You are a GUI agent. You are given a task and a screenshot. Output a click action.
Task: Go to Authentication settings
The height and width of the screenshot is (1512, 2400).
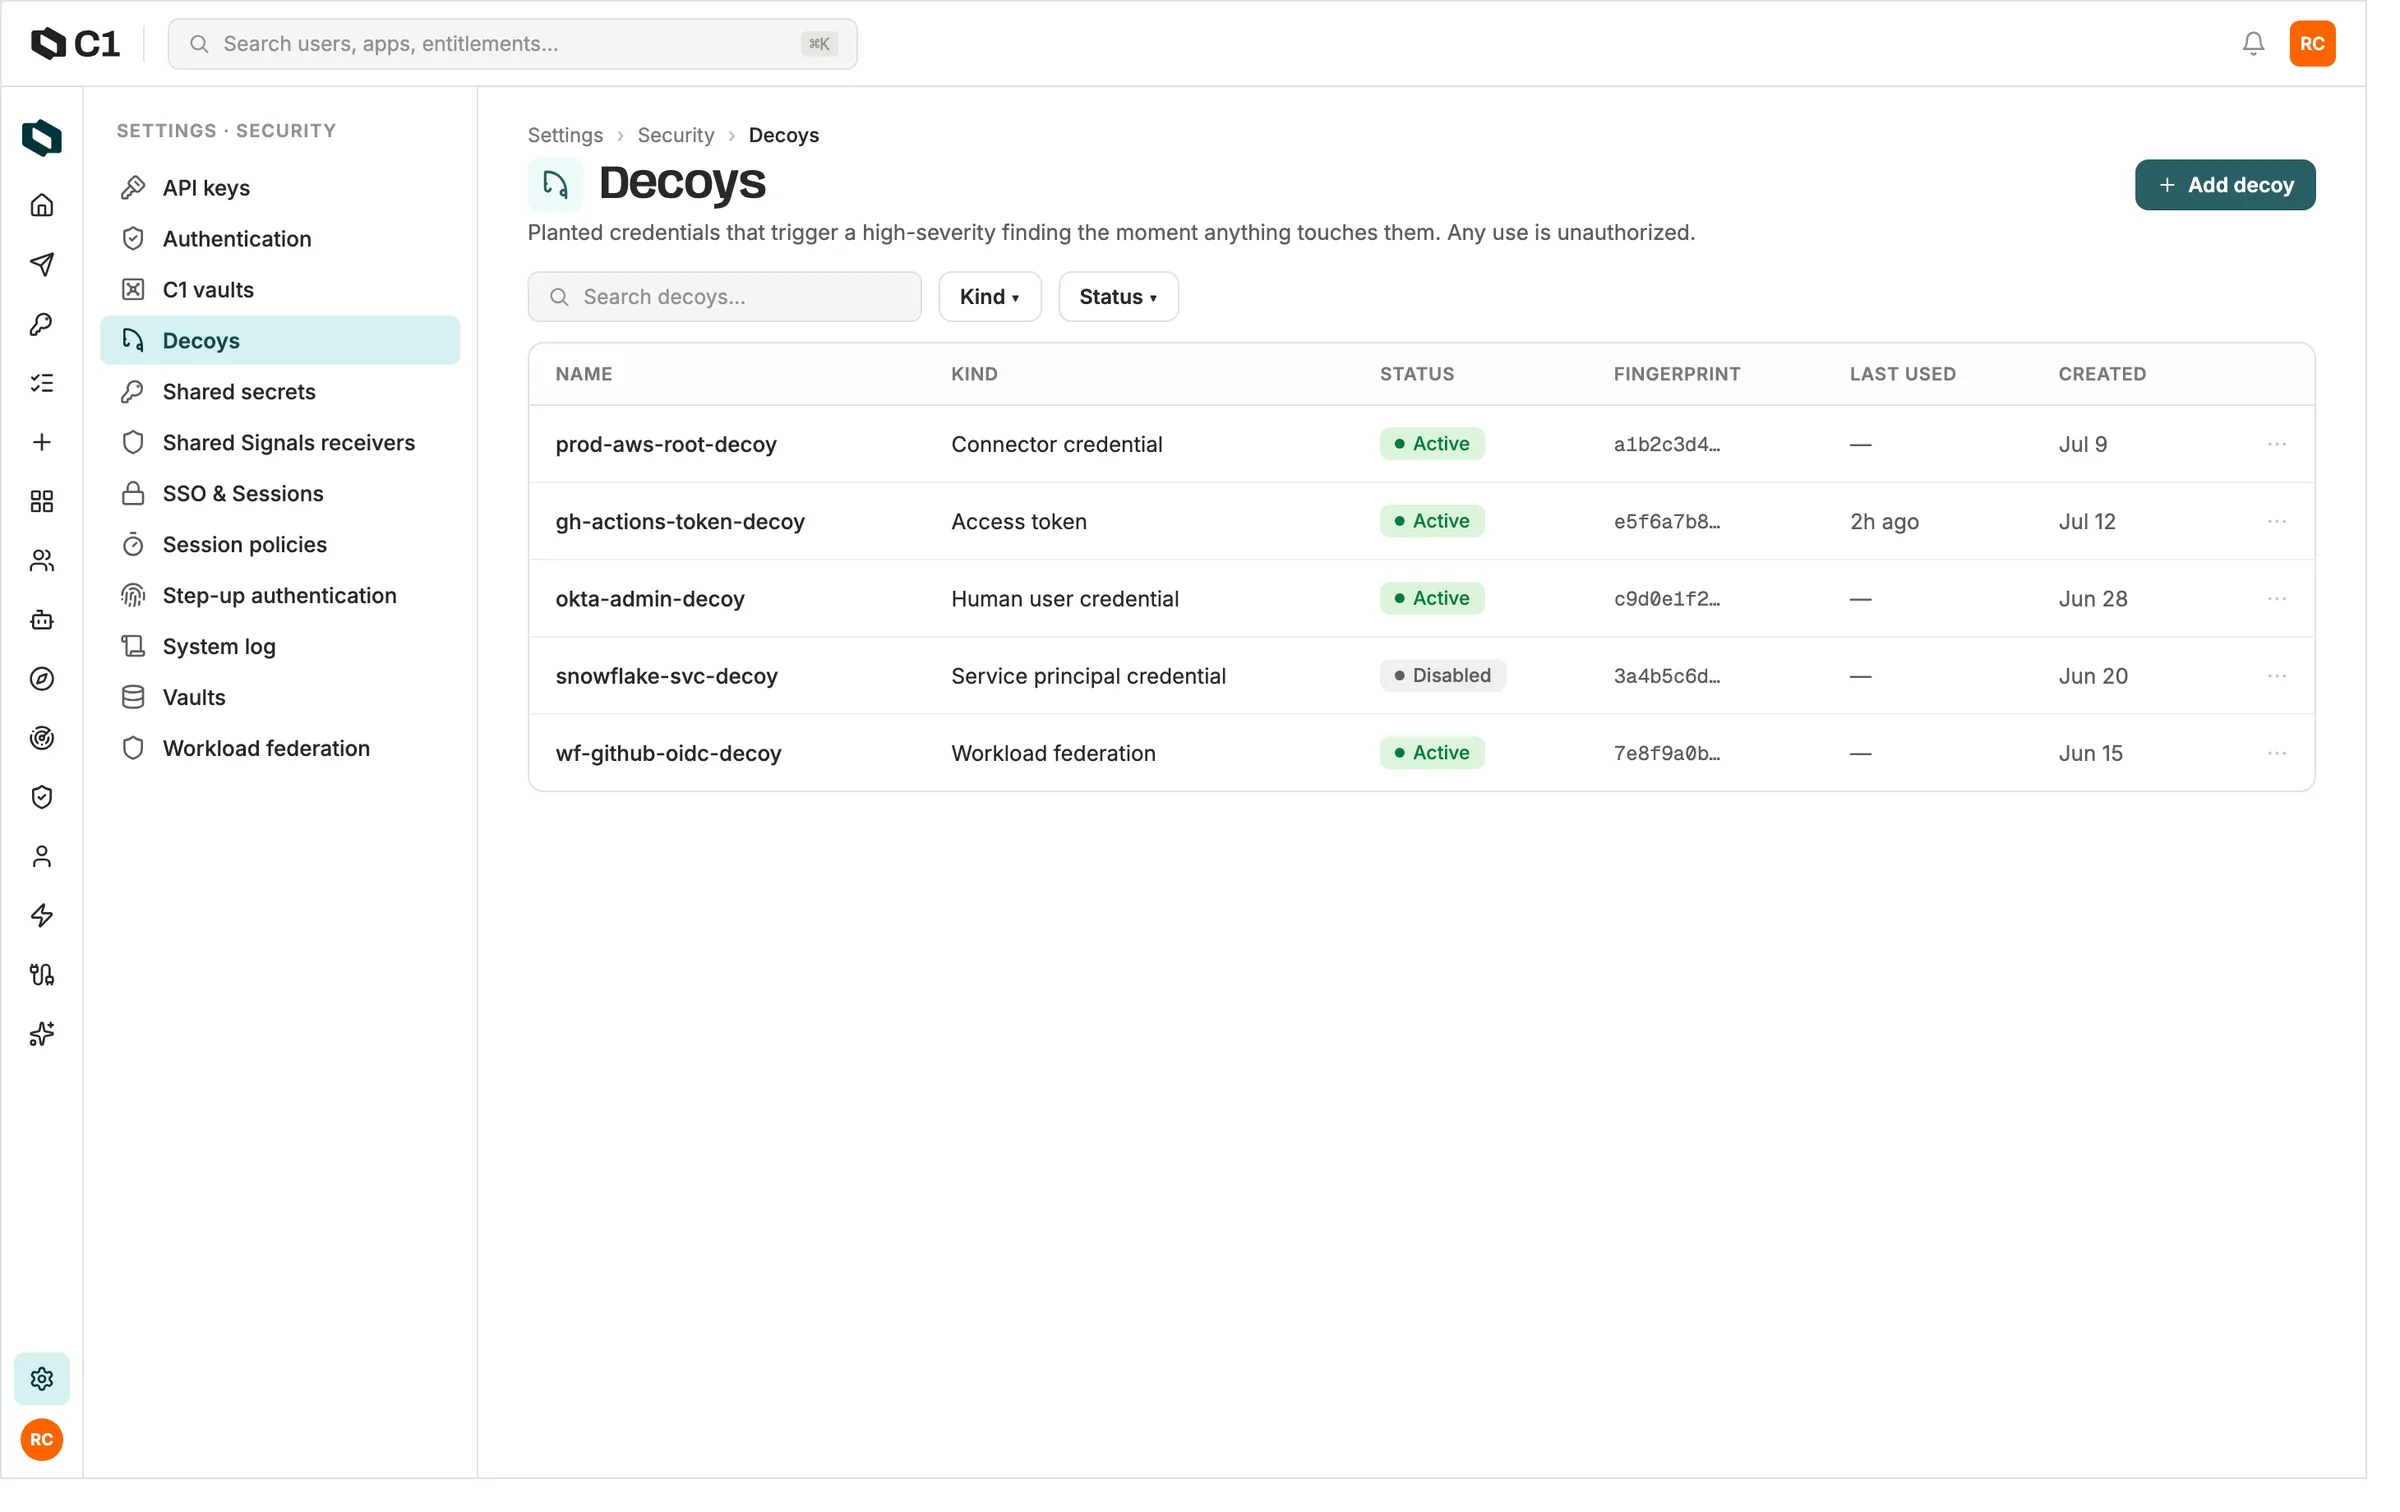pyautogui.click(x=280, y=239)
